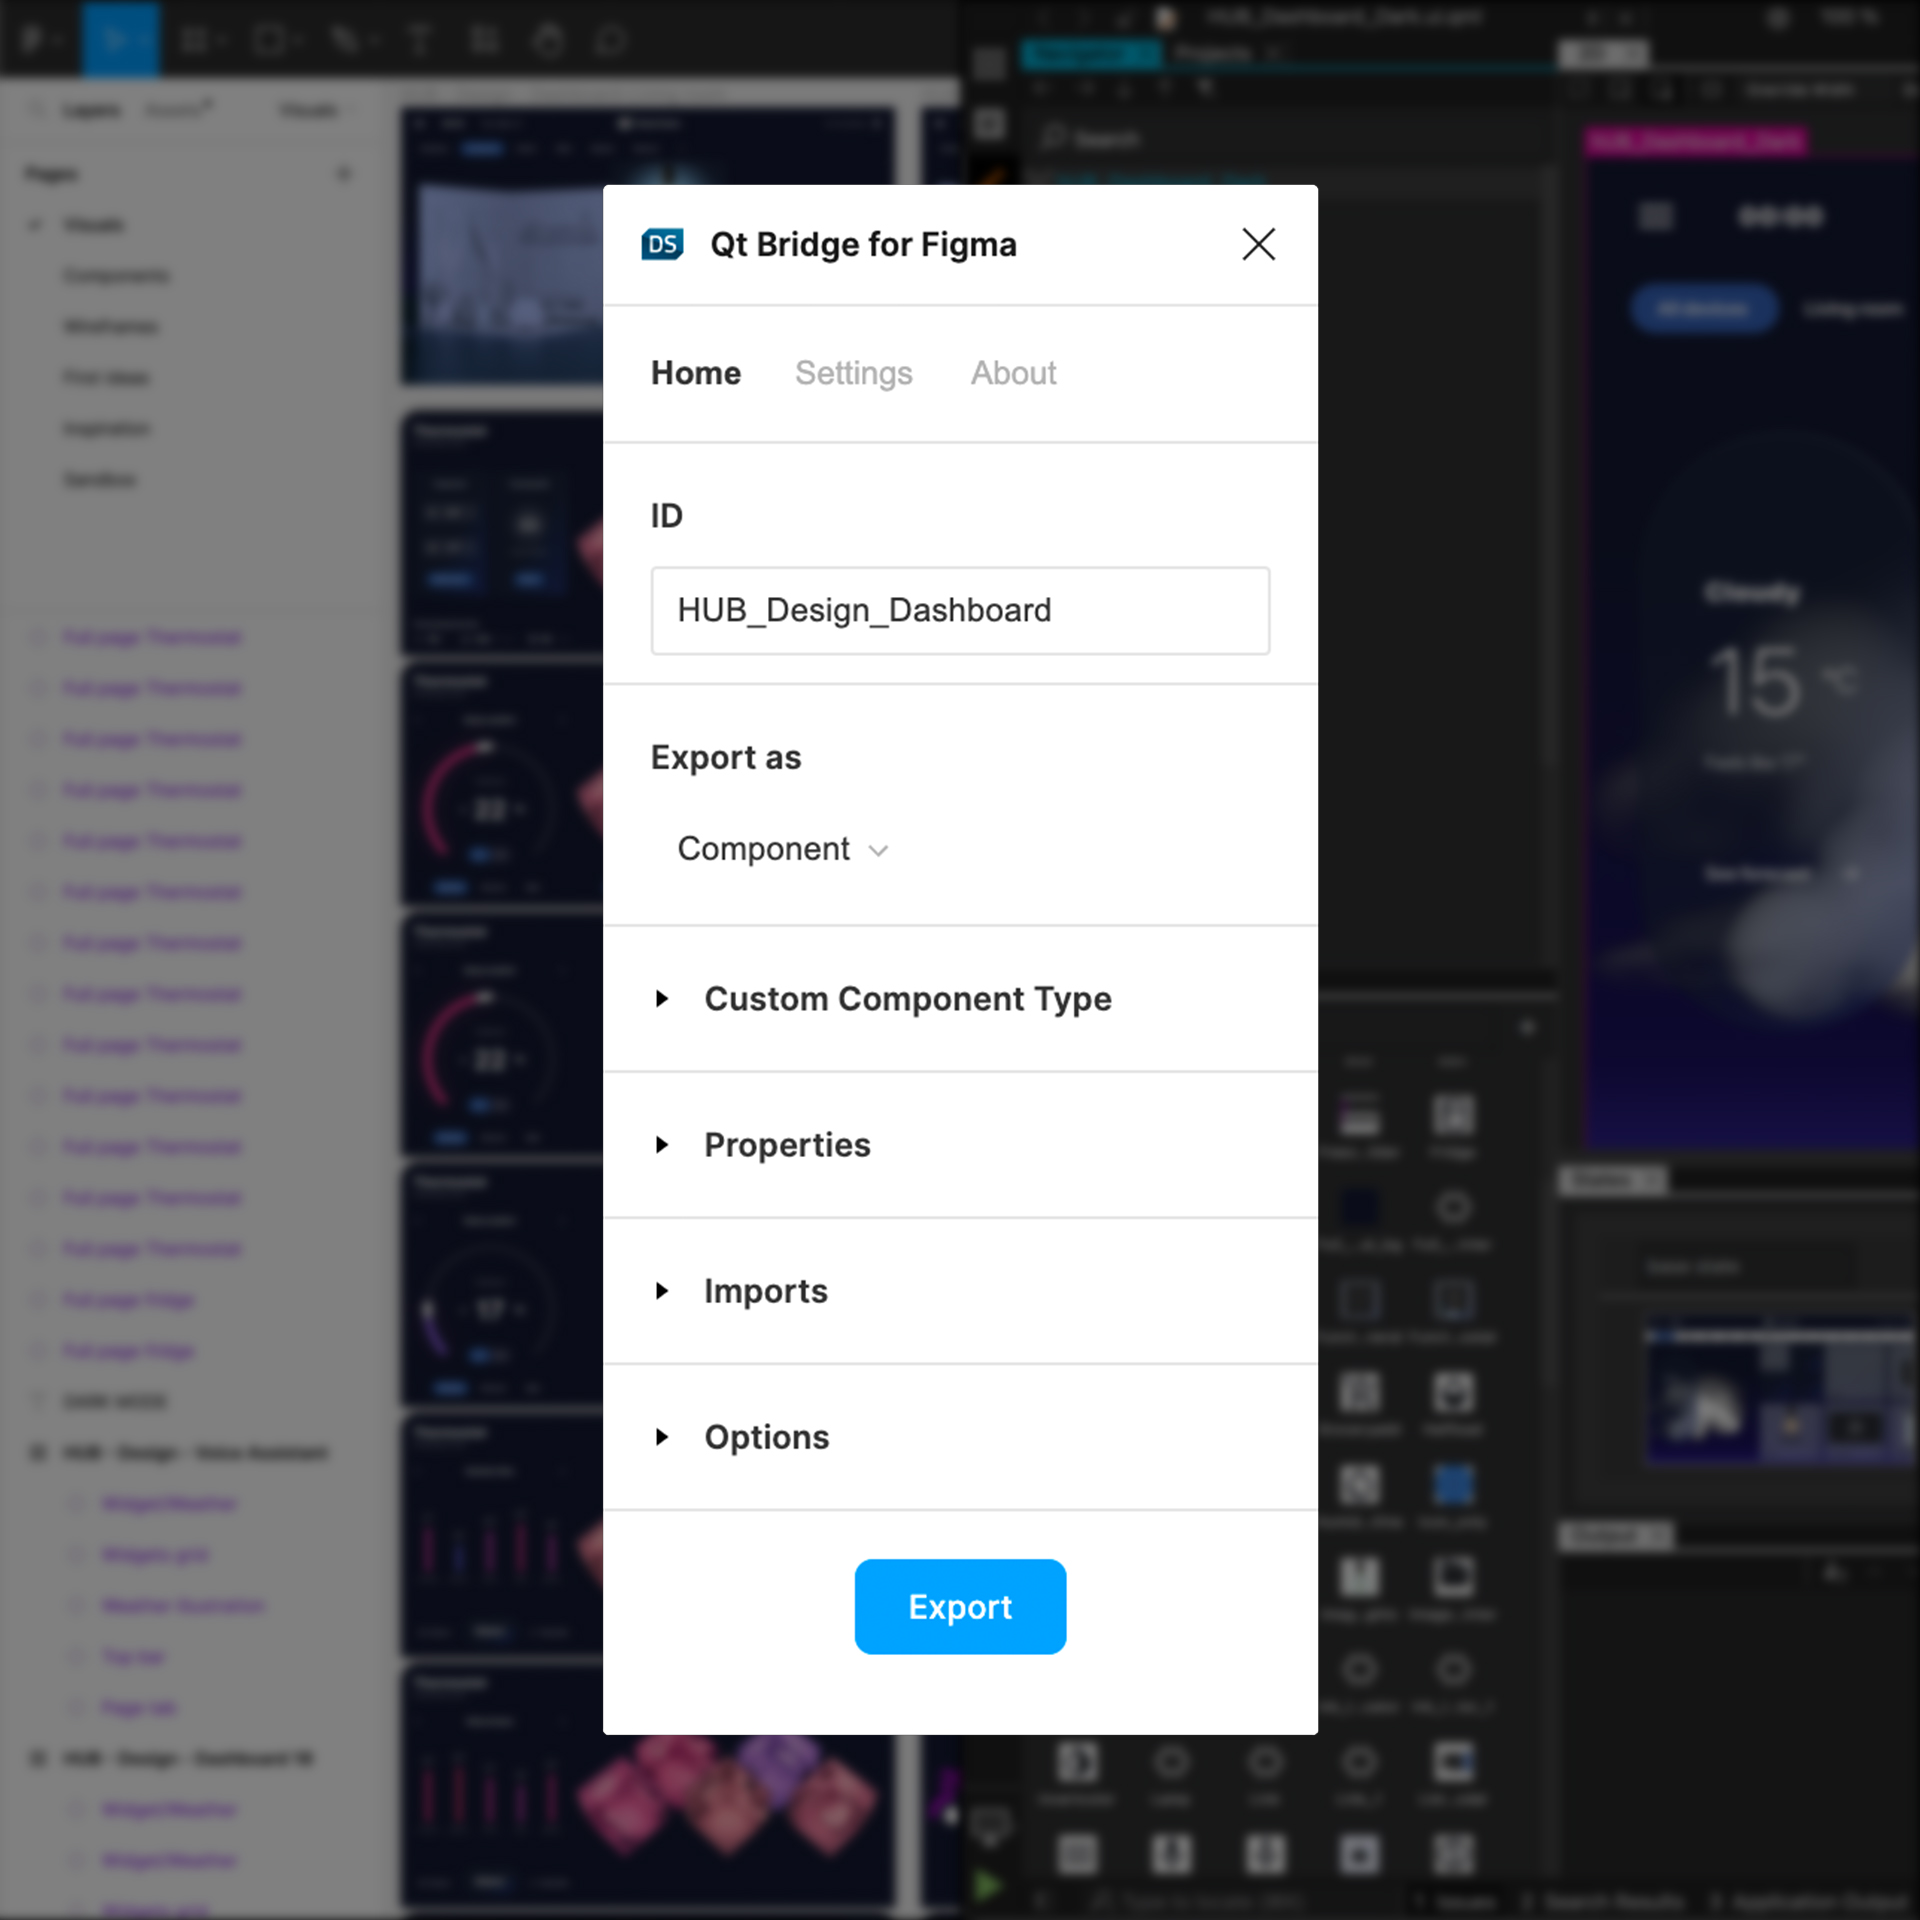Select the blue highlighted Move tool
The width and height of the screenshot is (1920, 1920).
[119, 40]
